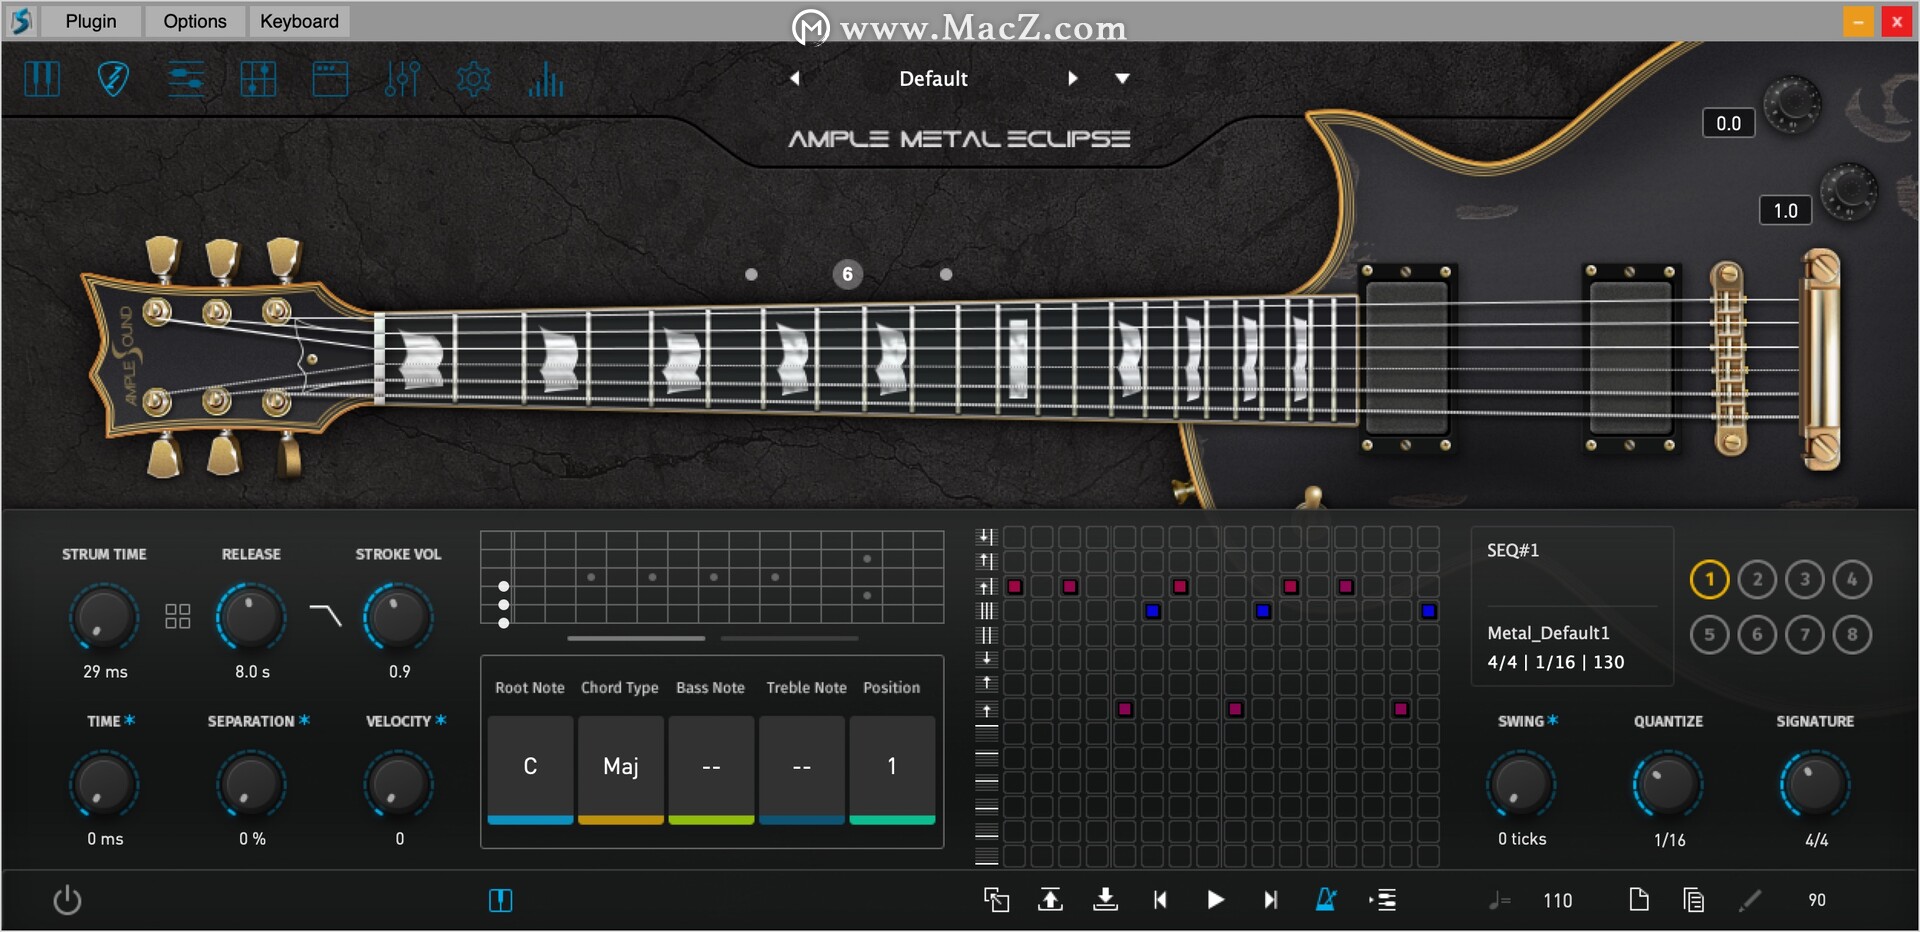Open Chord Type selector showing Maj
Screen dimensions: 1920x932
tap(621, 769)
